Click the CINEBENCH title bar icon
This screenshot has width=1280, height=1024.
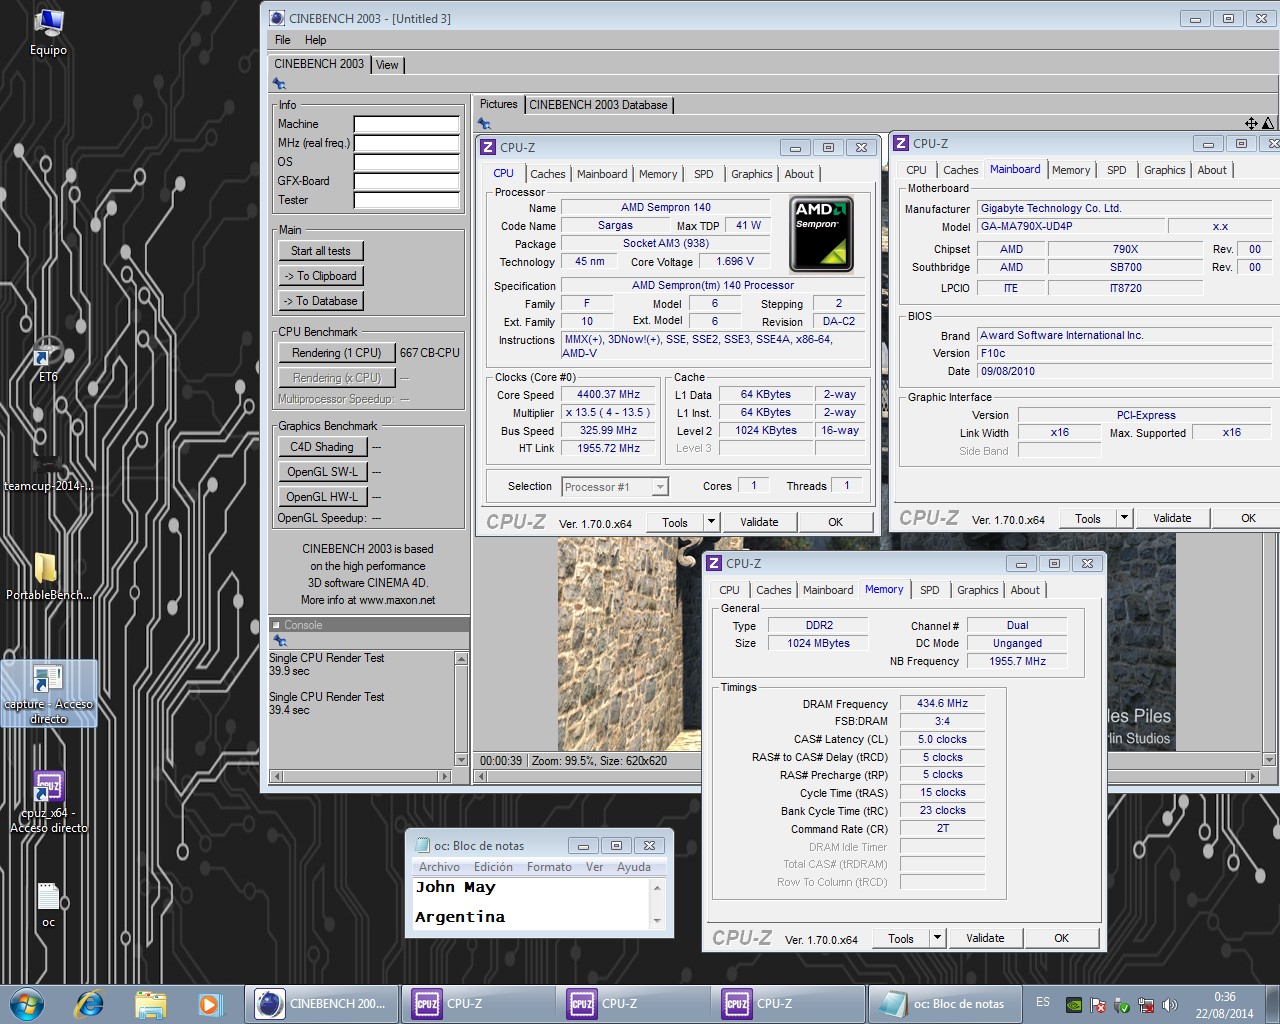277,18
